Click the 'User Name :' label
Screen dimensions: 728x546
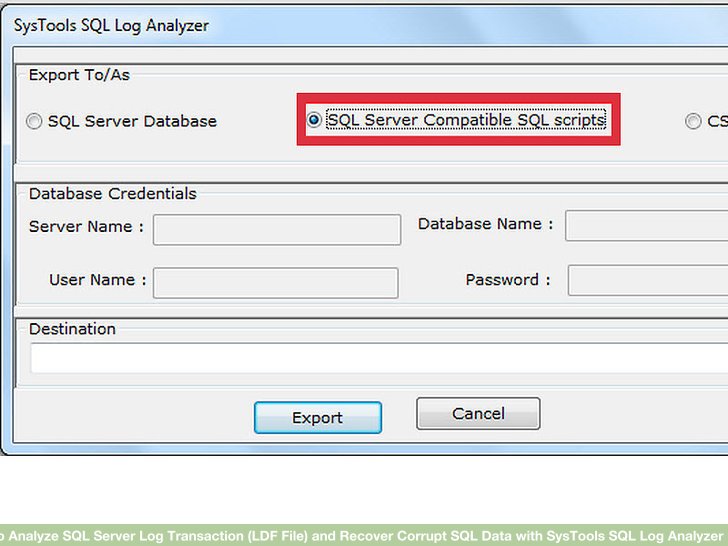click(98, 280)
